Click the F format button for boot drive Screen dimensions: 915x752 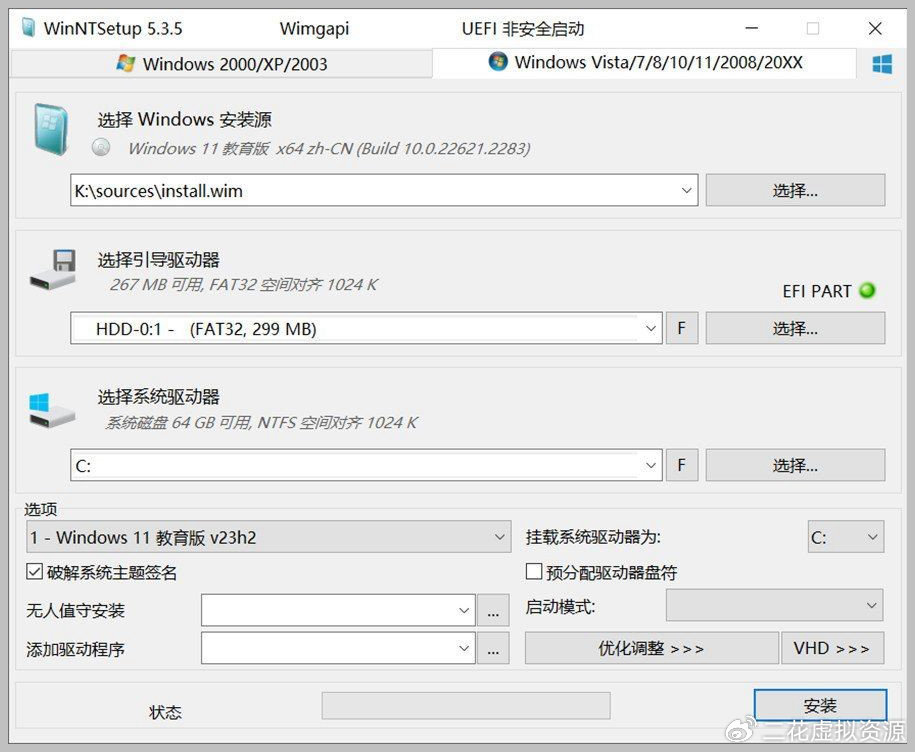pos(681,328)
